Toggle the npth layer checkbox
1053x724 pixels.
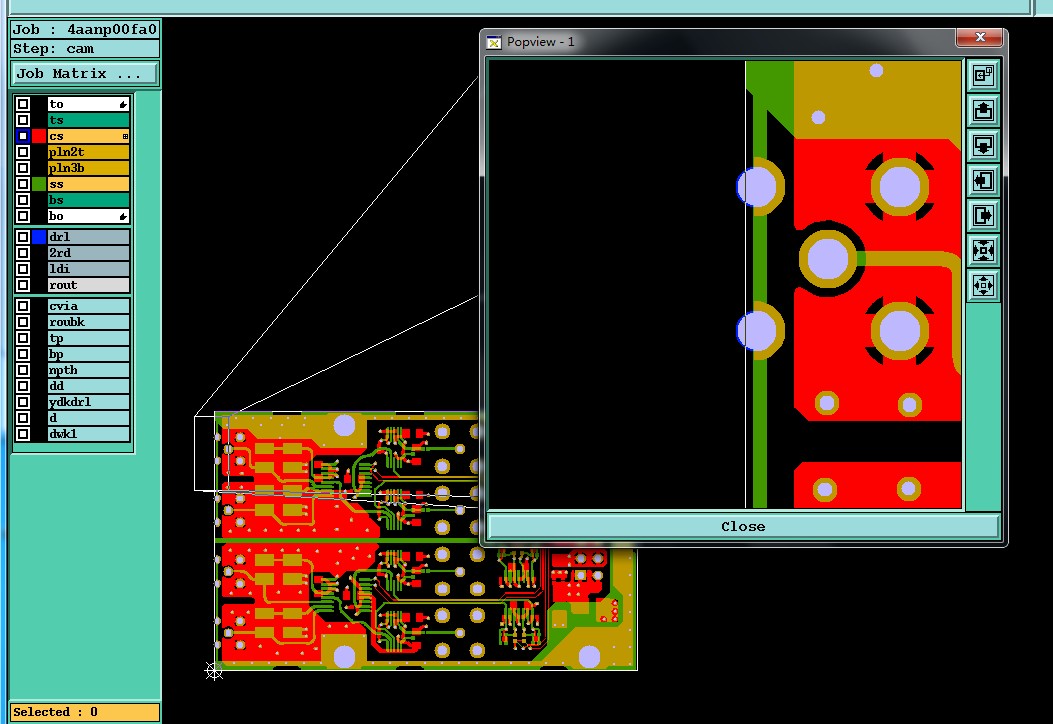[x=23, y=370]
